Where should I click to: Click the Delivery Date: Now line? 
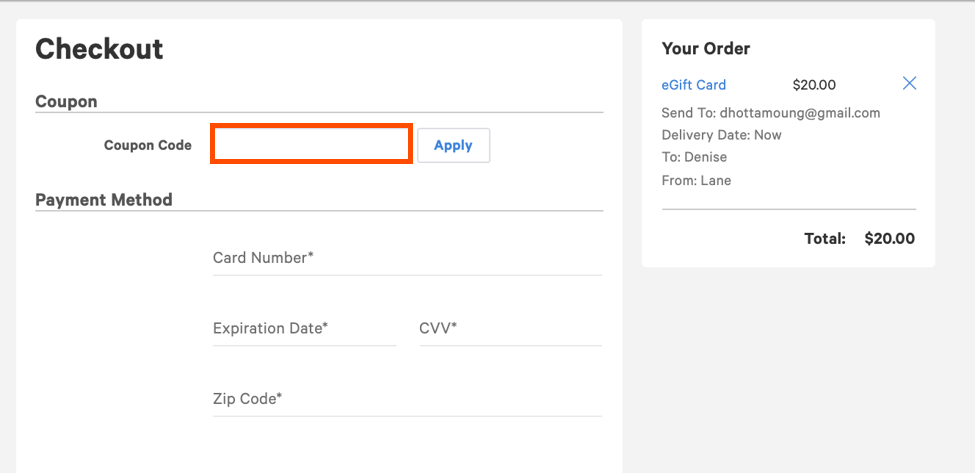[722, 135]
